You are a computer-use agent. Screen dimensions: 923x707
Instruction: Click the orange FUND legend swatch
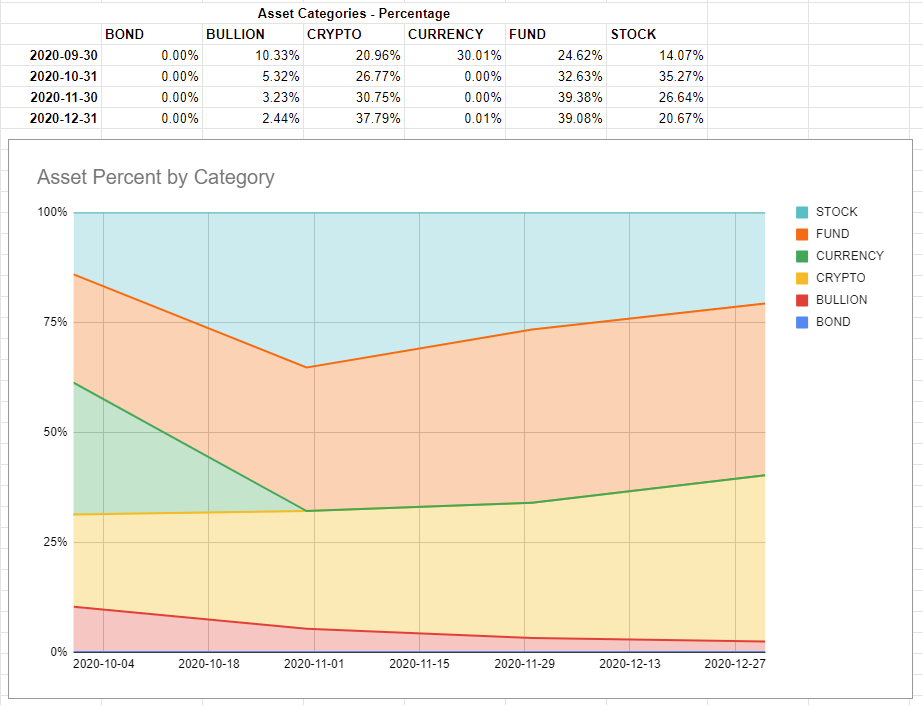tap(802, 234)
